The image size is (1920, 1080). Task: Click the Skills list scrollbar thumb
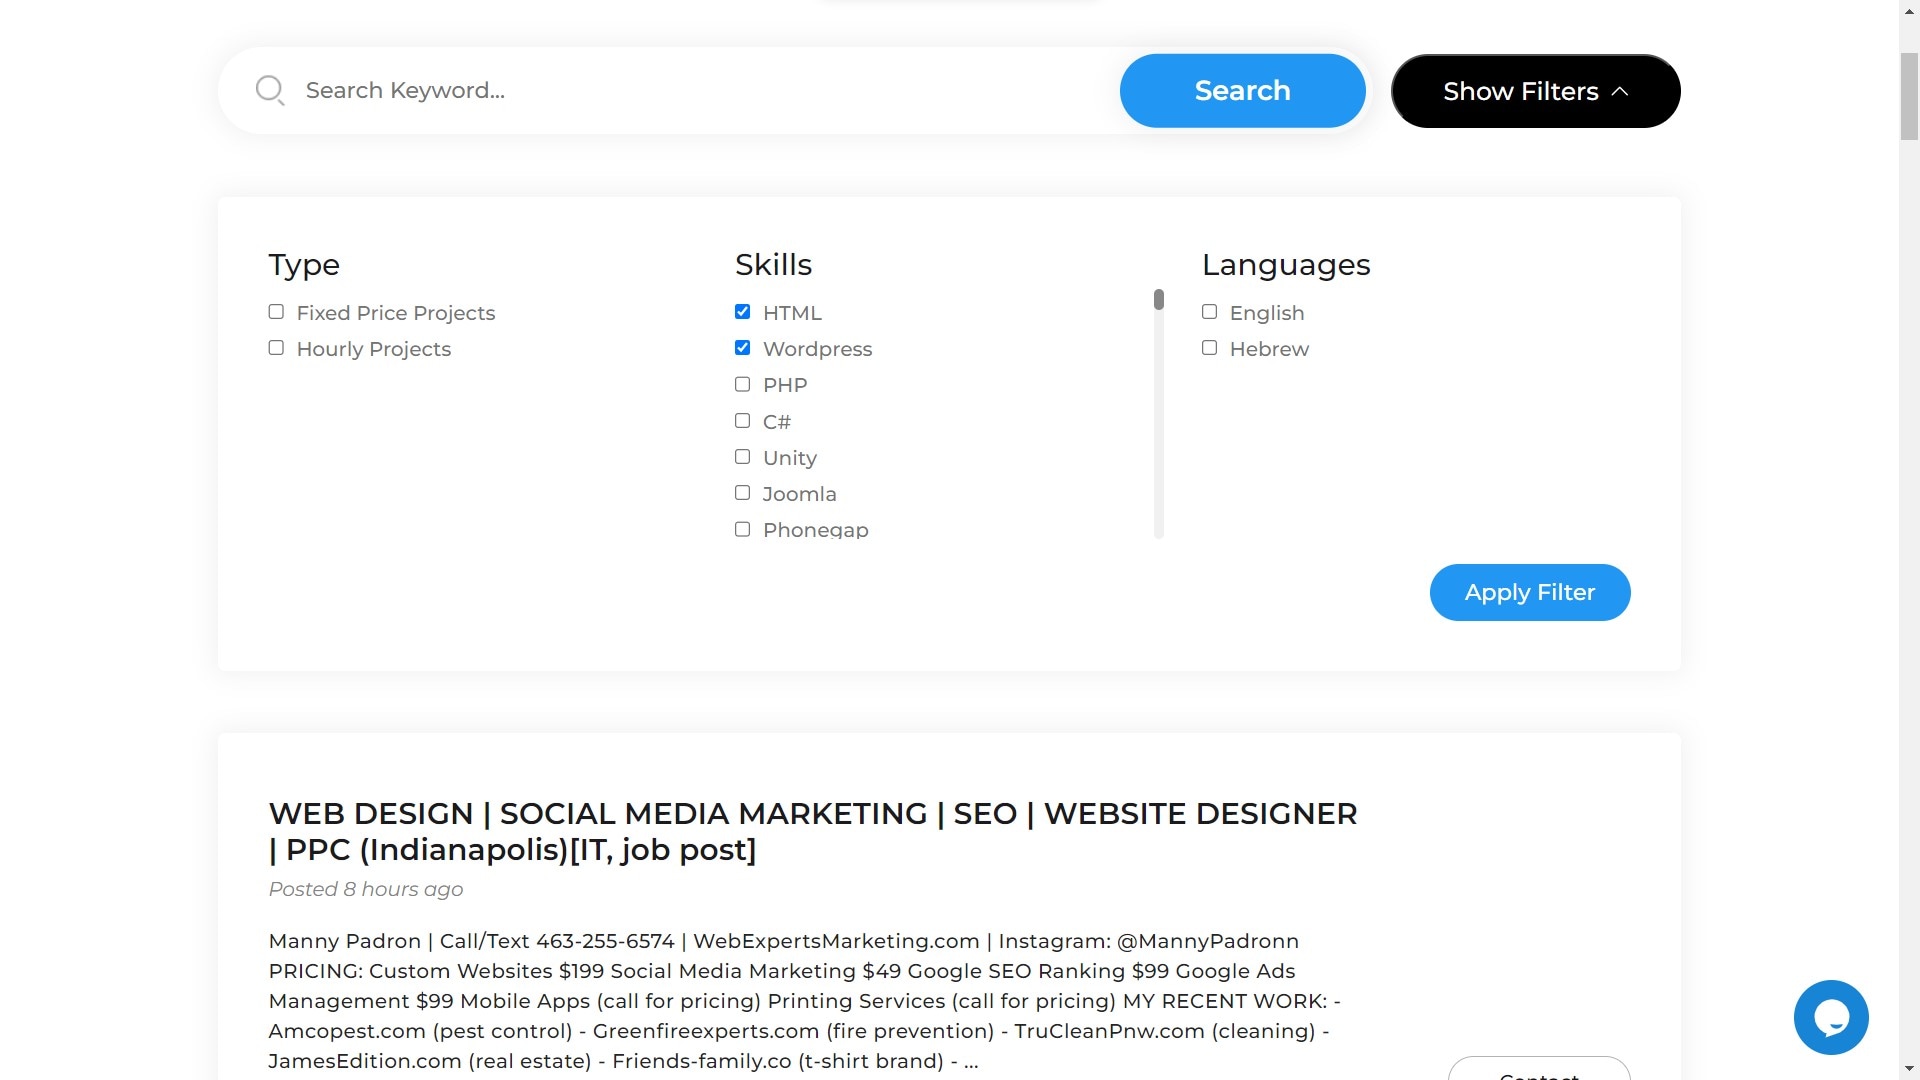tap(1159, 300)
